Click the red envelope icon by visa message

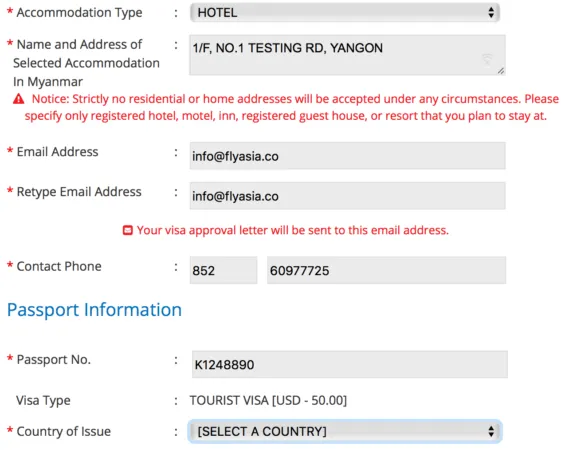point(128,230)
